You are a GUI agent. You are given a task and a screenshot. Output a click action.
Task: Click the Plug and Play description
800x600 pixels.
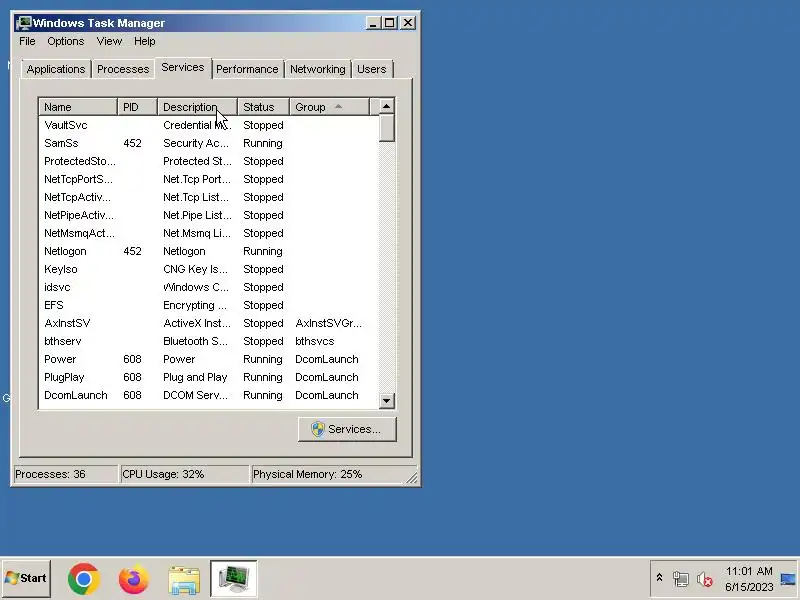195,377
